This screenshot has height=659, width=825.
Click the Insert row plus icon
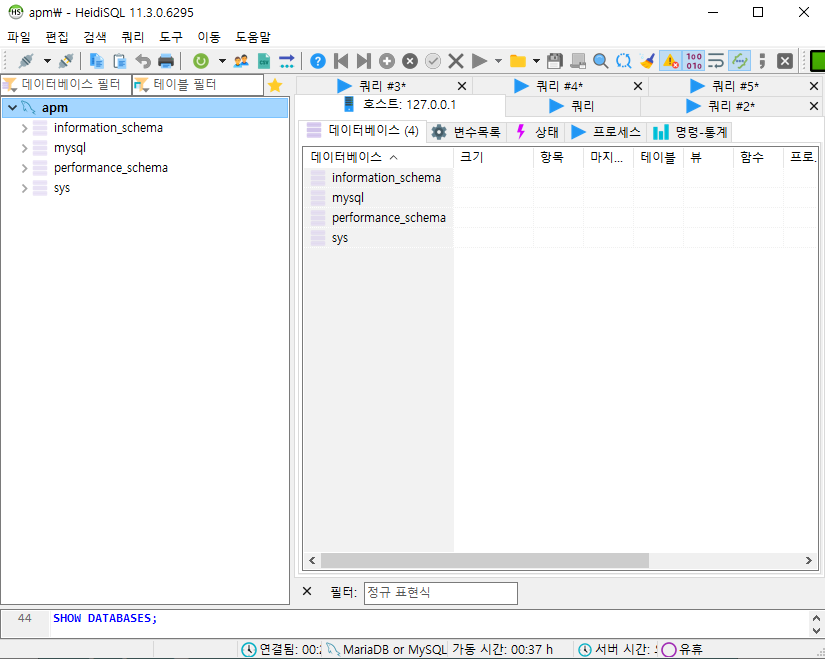387,61
